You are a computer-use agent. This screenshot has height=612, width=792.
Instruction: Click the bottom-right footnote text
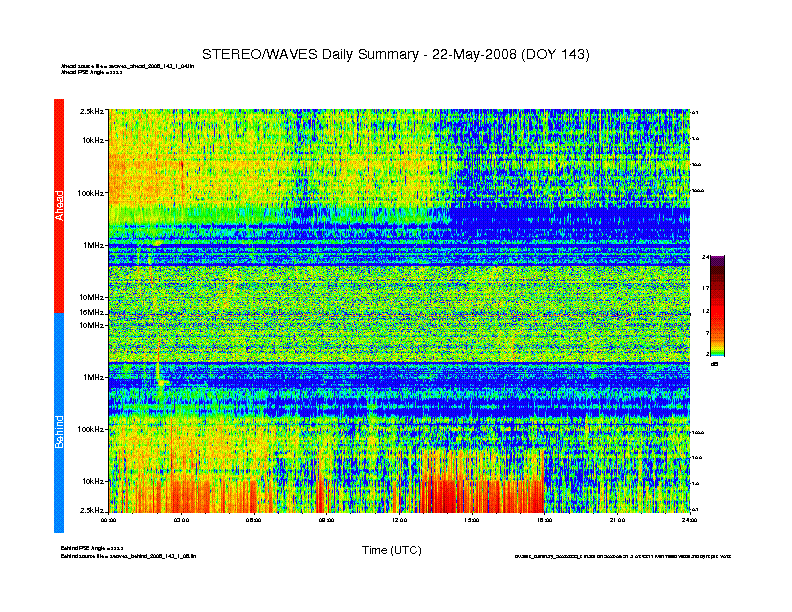tap(623, 556)
